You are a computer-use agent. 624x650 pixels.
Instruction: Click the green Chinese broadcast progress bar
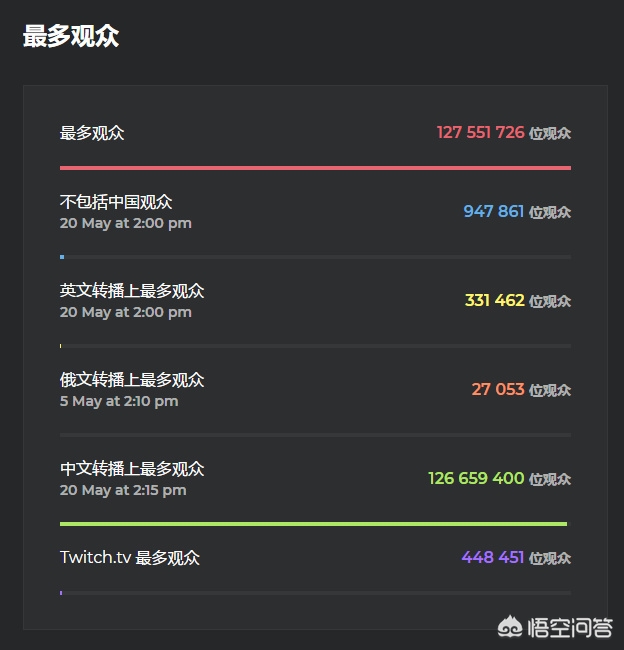[313, 523]
